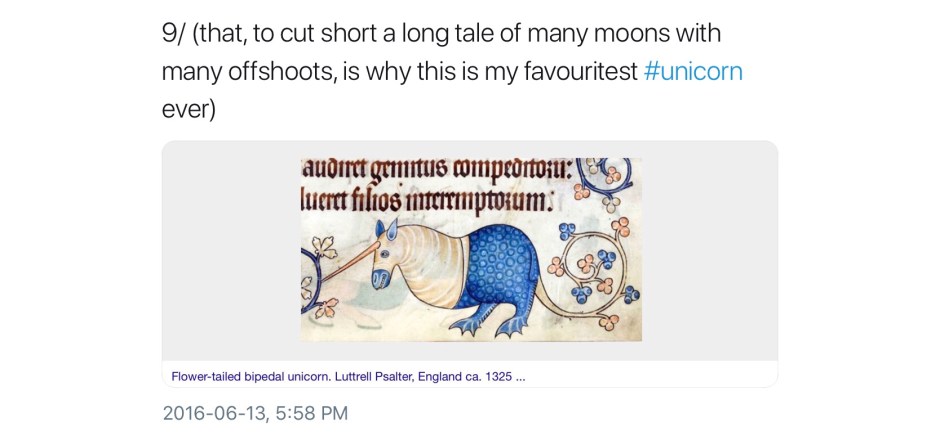
Task: Click the 2016-06-13 date in the timestamp
Action: point(210,412)
